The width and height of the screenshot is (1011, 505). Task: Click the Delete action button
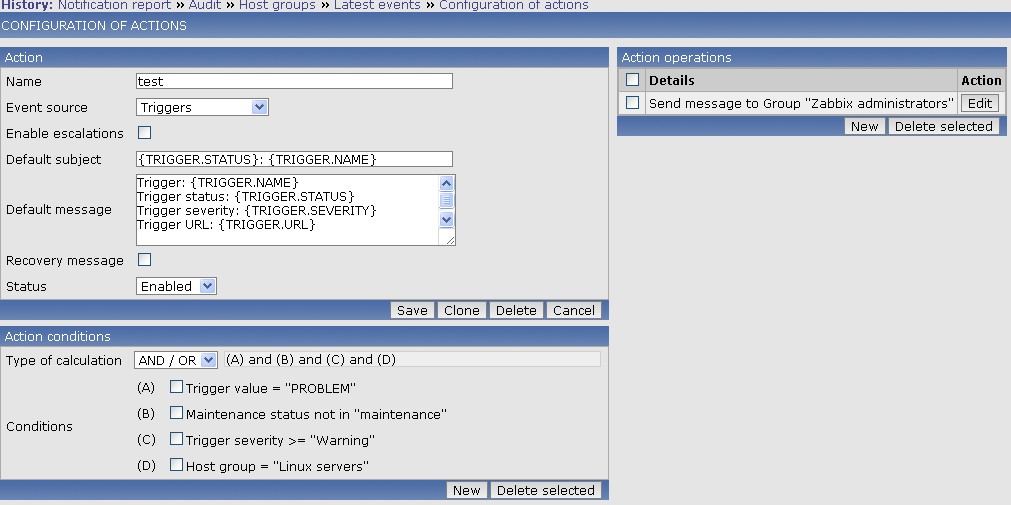click(516, 310)
